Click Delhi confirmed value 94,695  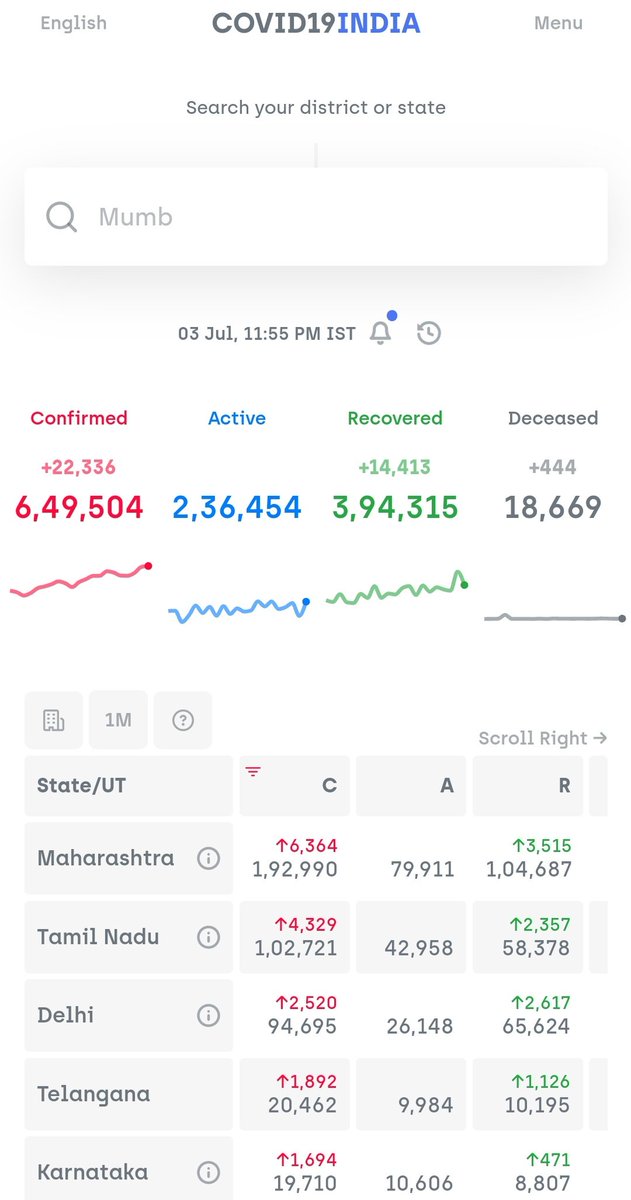point(302,1026)
